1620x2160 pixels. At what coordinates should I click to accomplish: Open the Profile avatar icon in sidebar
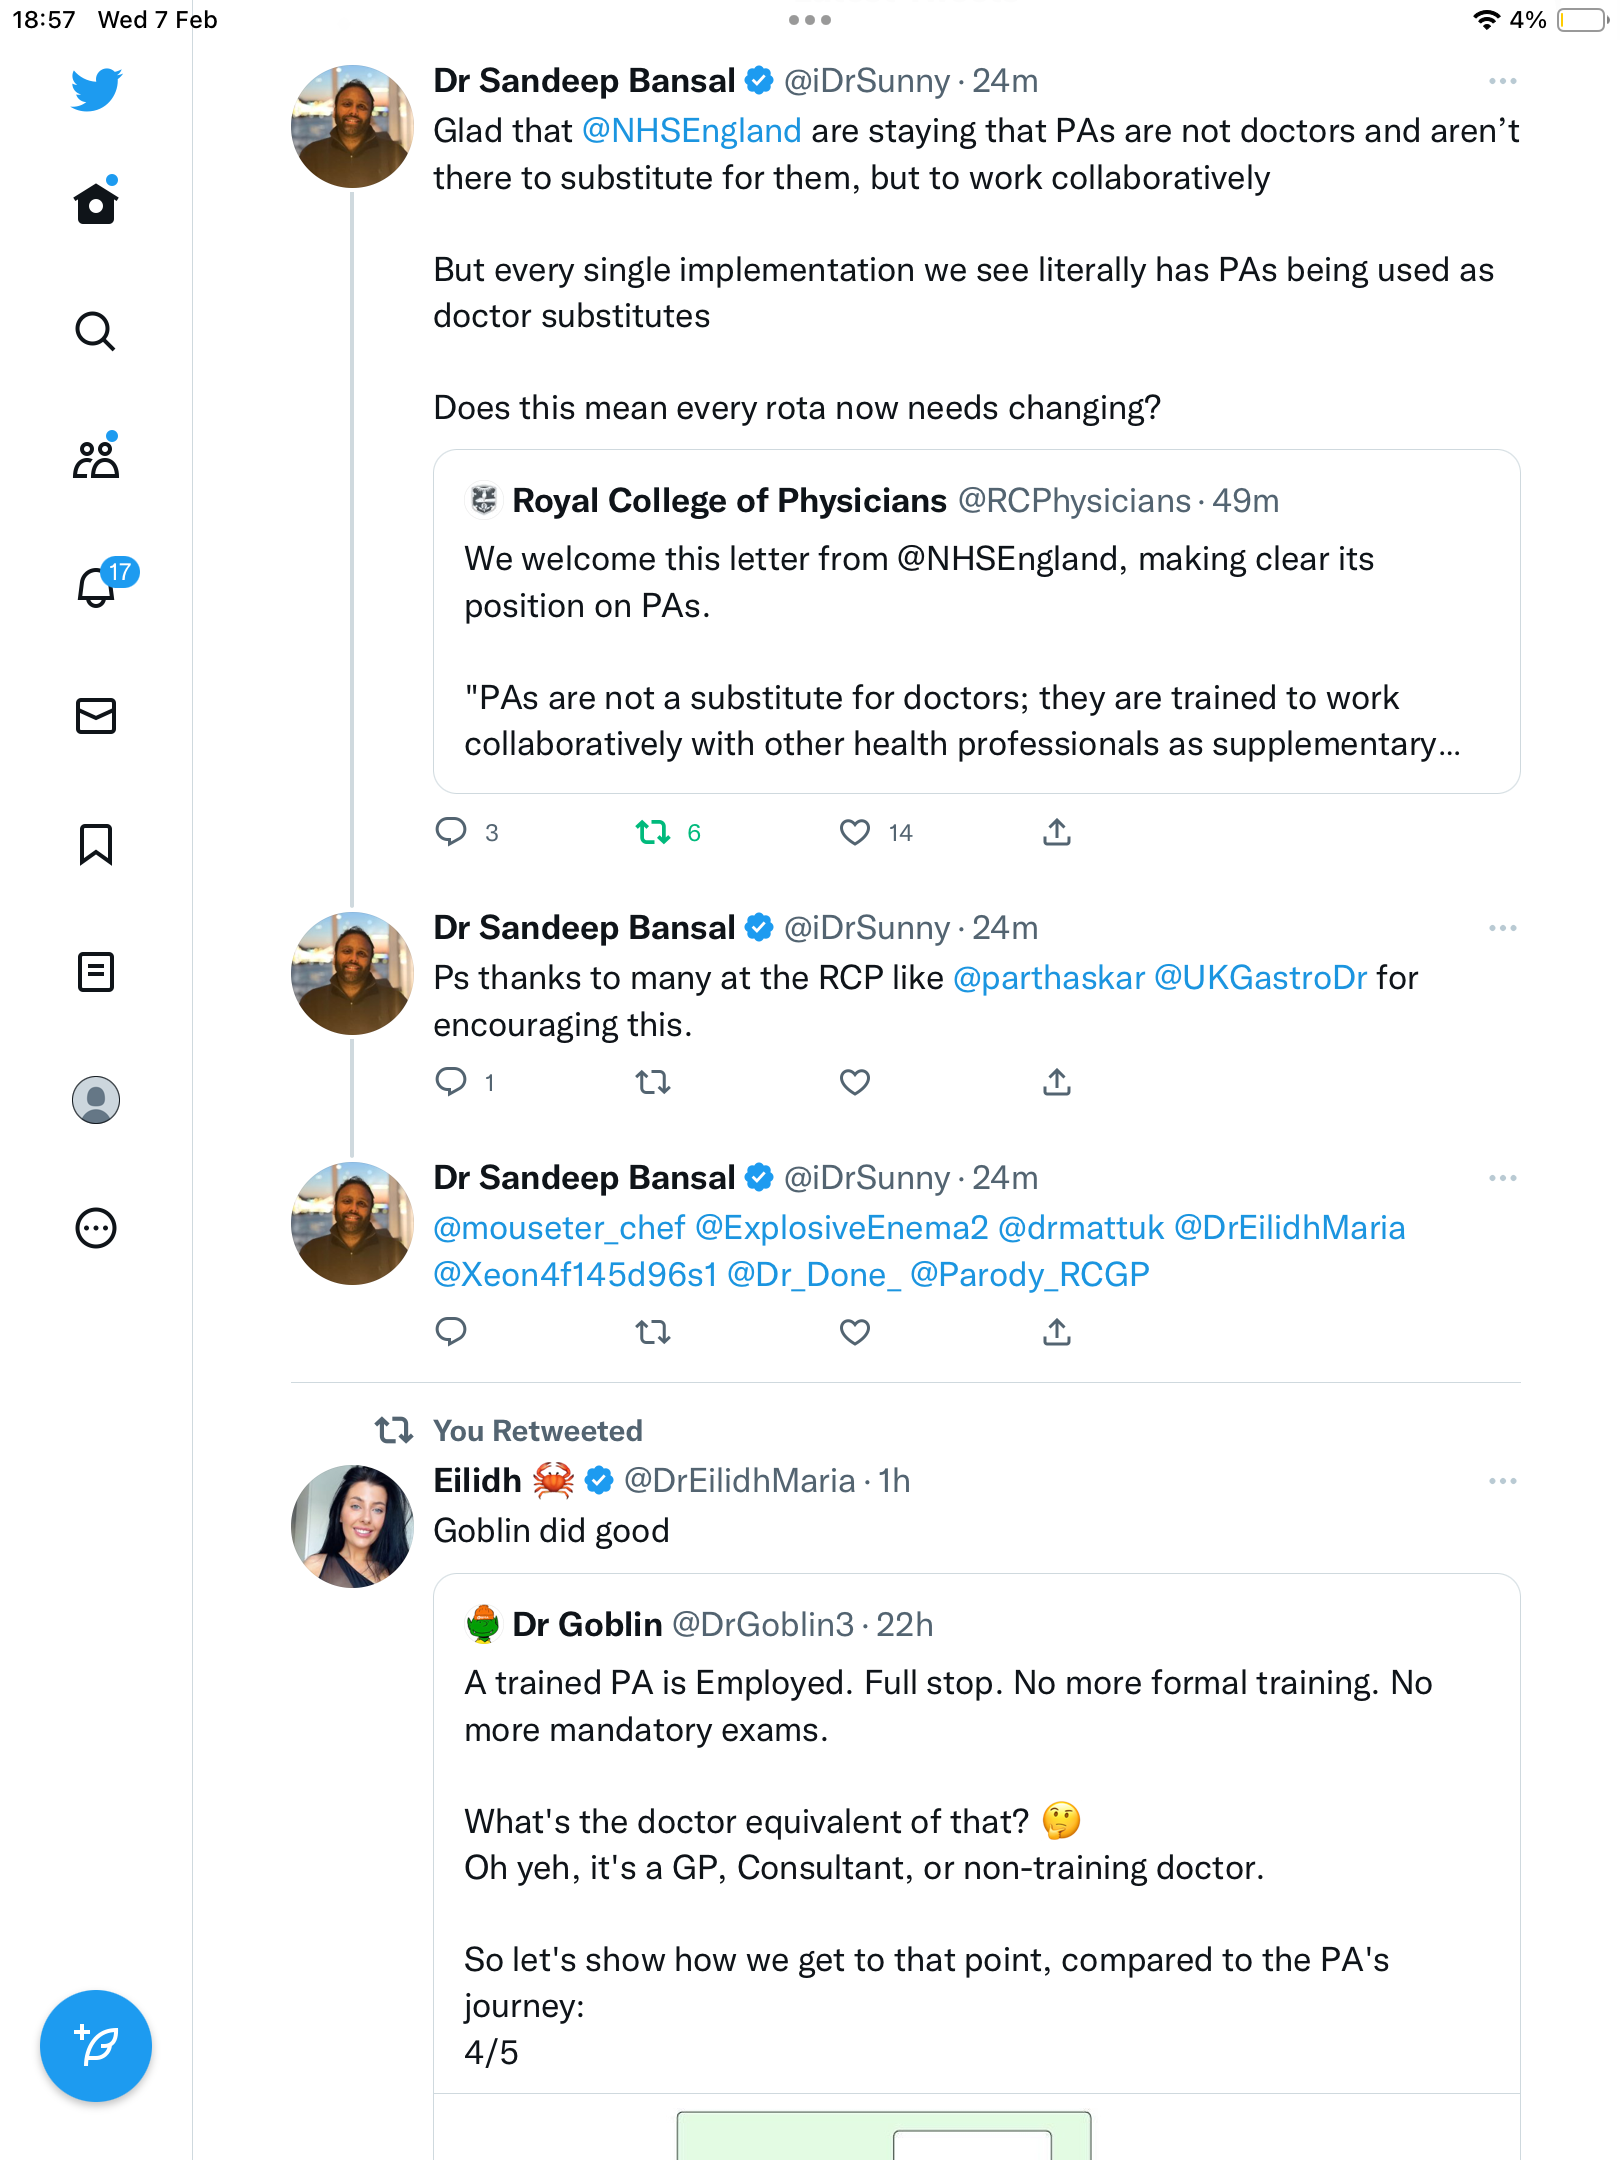(96, 1100)
